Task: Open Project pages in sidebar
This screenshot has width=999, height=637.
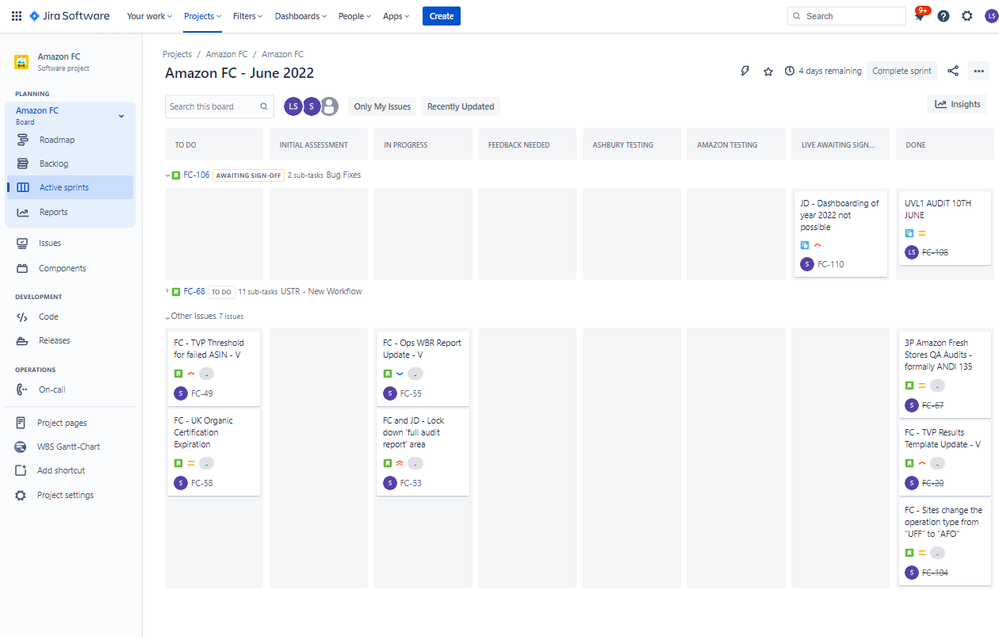Action: coord(70,422)
